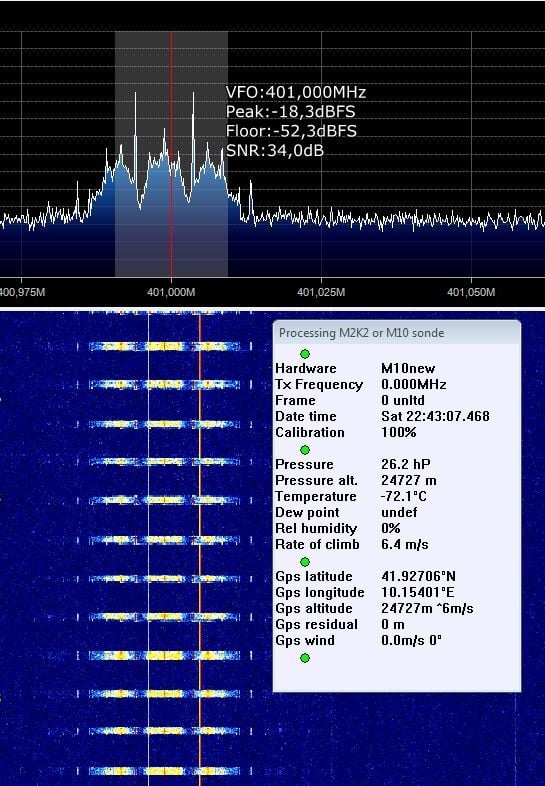The width and height of the screenshot is (545, 786).
Task: Click the 401,050M frequency axis label
Action: click(471, 292)
